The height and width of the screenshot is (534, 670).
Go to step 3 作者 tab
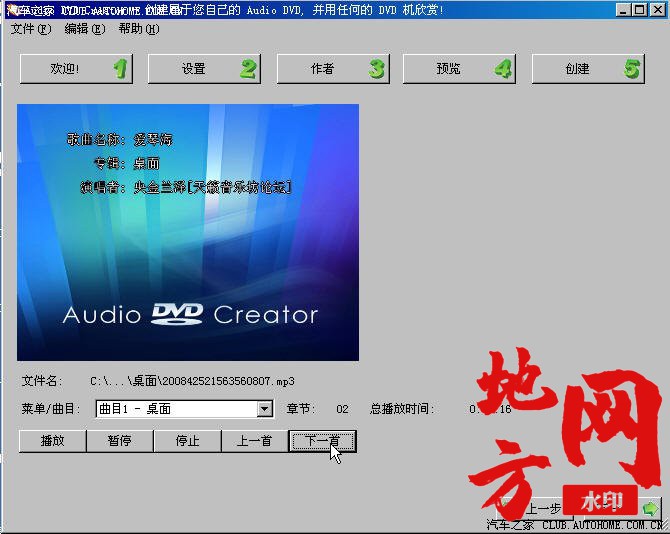(333, 69)
